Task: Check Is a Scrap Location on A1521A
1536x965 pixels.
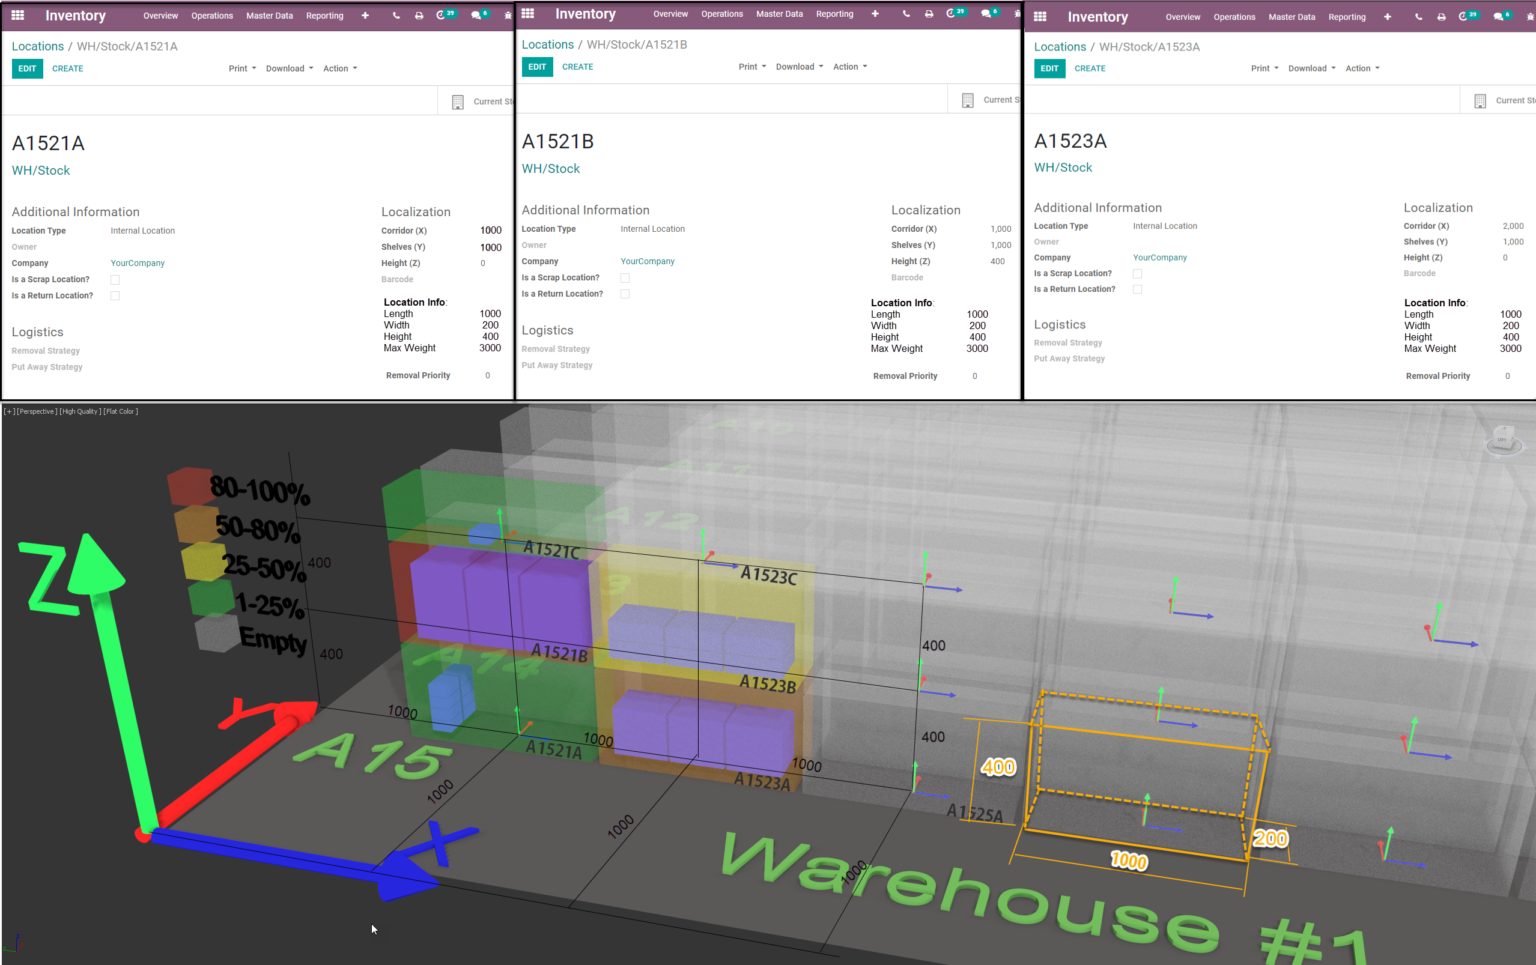Action: tap(115, 279)
